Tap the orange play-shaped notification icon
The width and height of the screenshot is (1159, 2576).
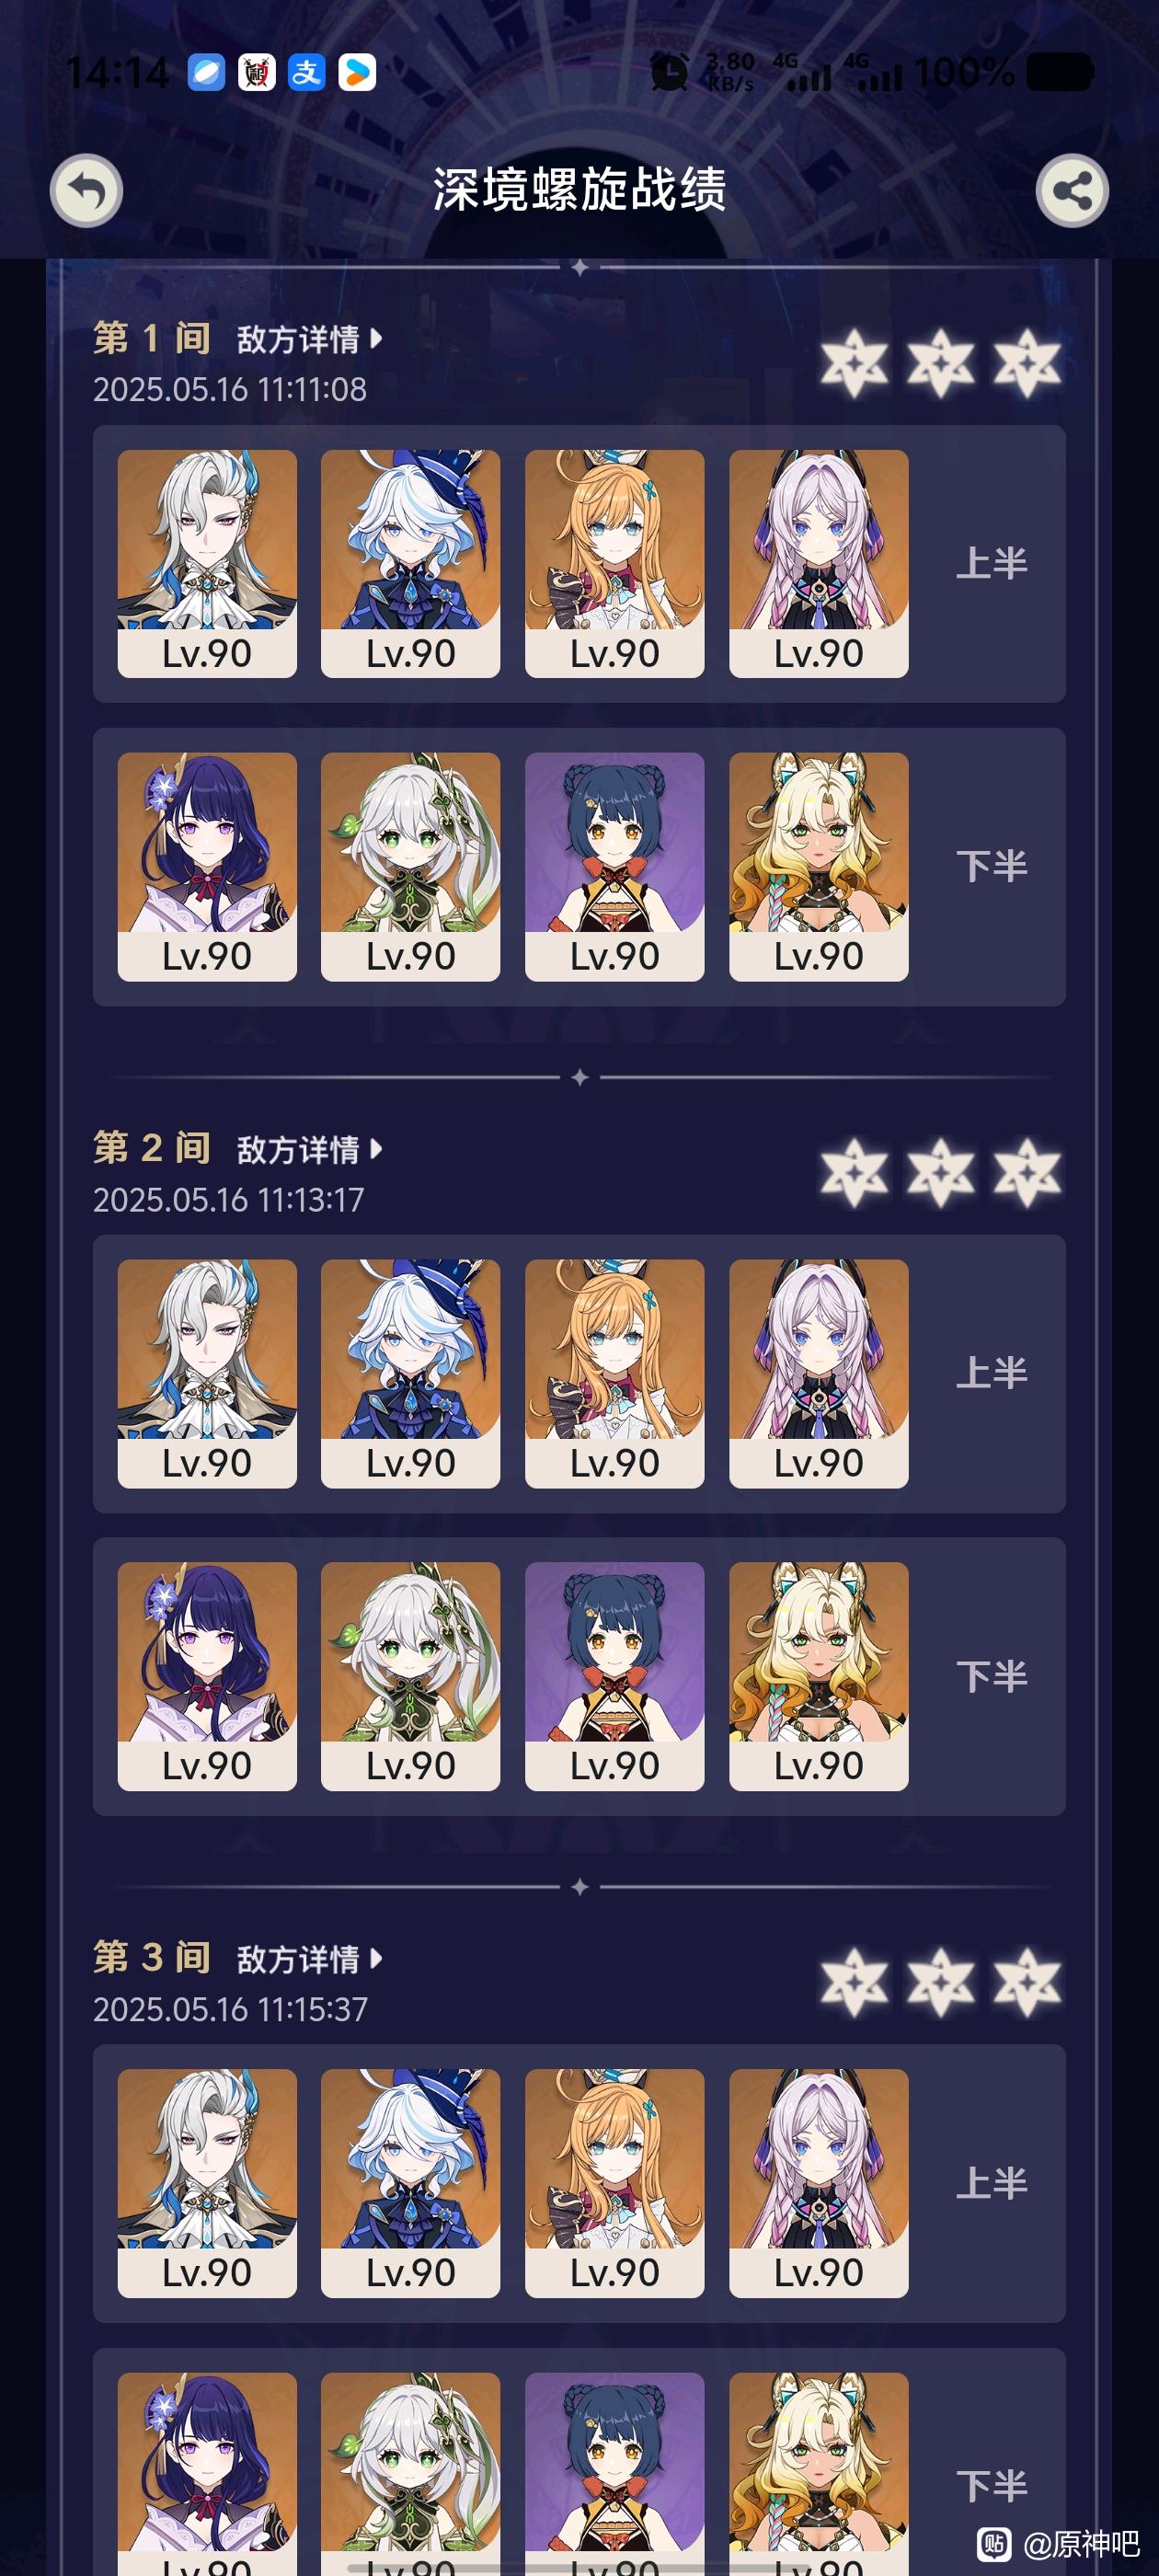(357, 72)
